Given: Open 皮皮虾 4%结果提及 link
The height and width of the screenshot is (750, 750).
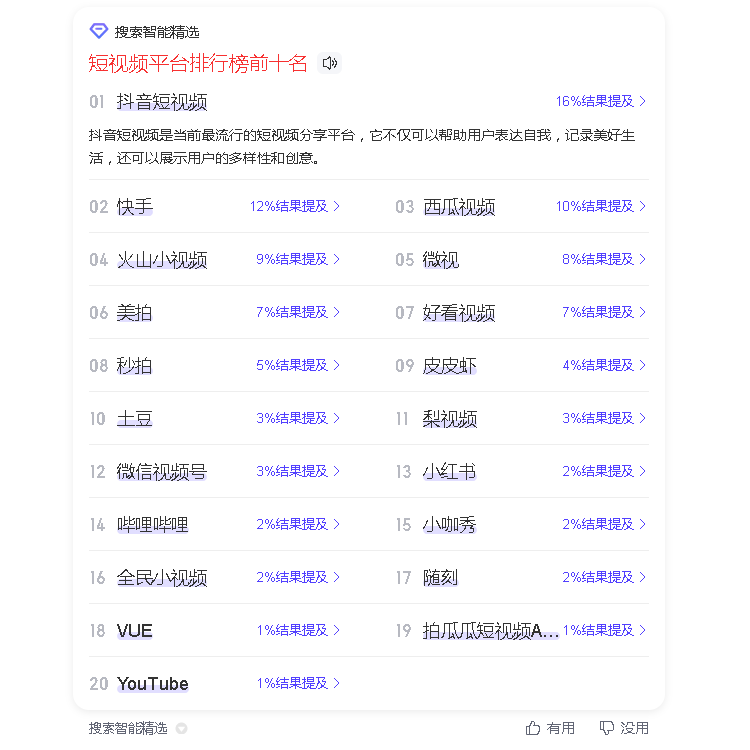Looking at the screenshot, I should point(604,365).
